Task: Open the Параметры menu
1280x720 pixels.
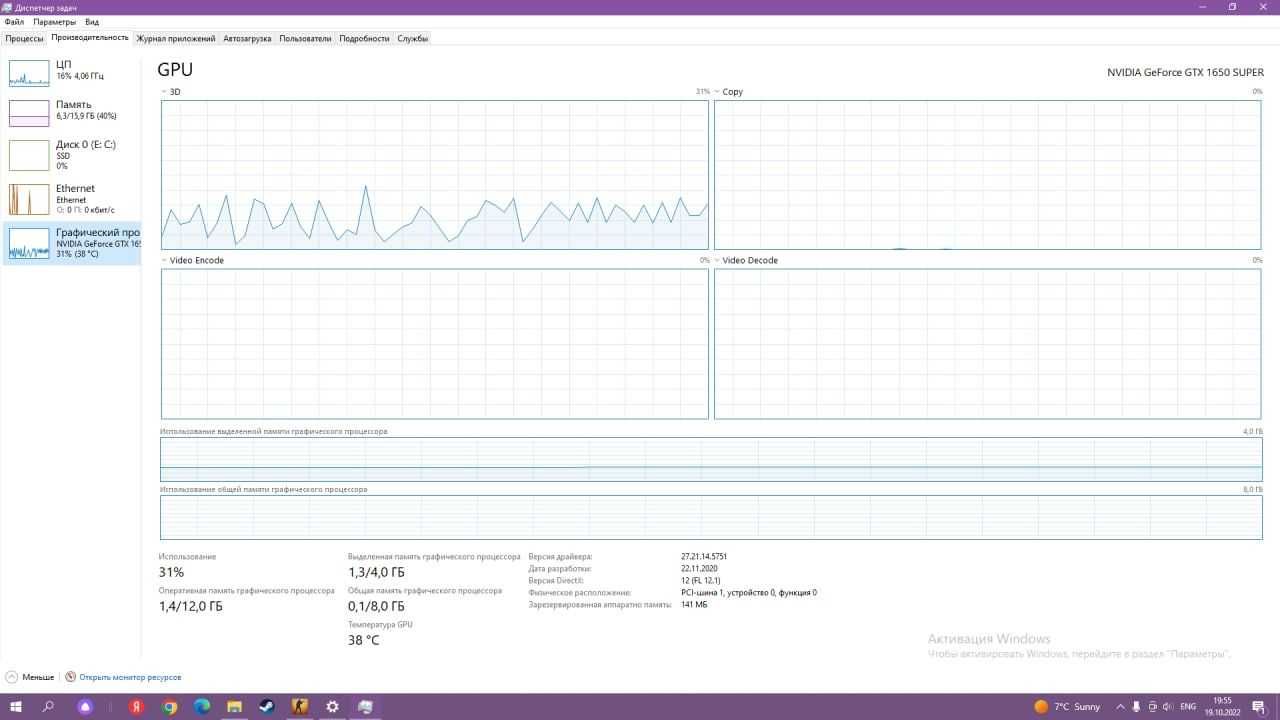Action: point(54,21)
